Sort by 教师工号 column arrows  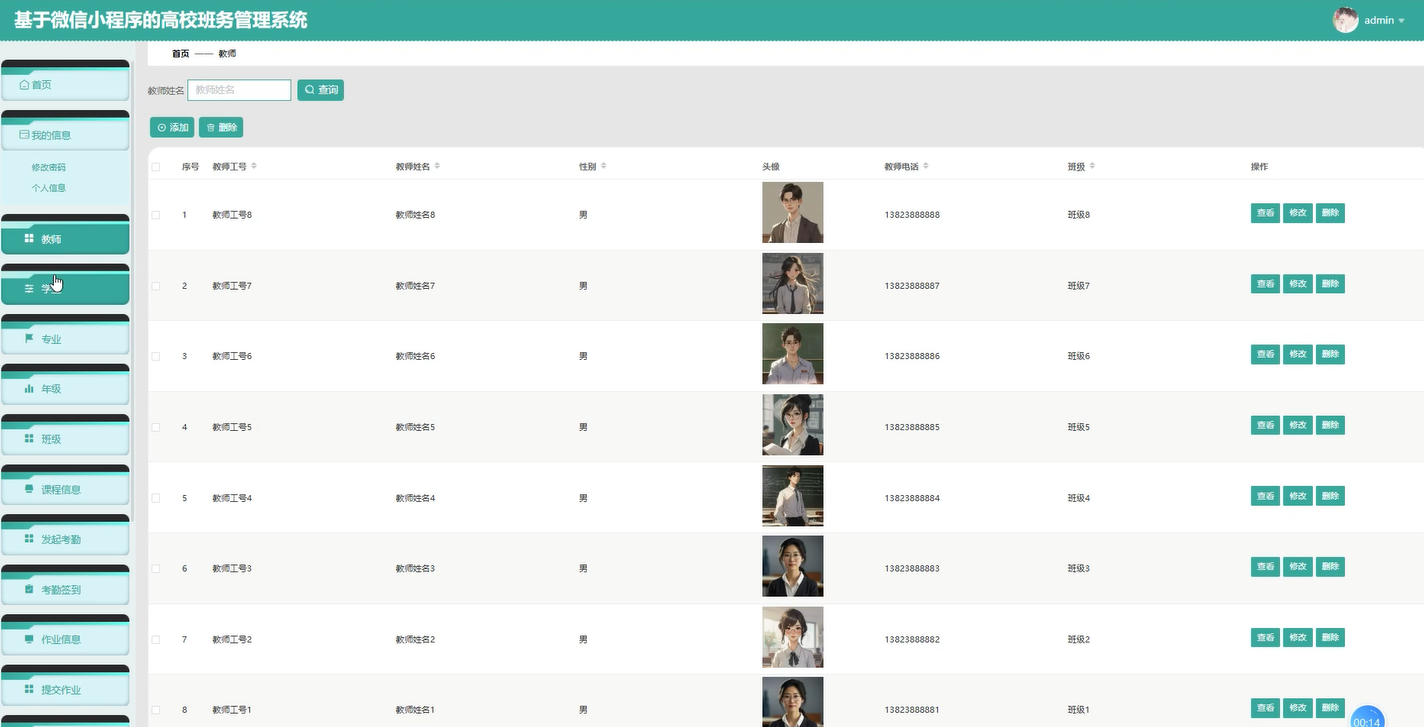coord(253,166)
